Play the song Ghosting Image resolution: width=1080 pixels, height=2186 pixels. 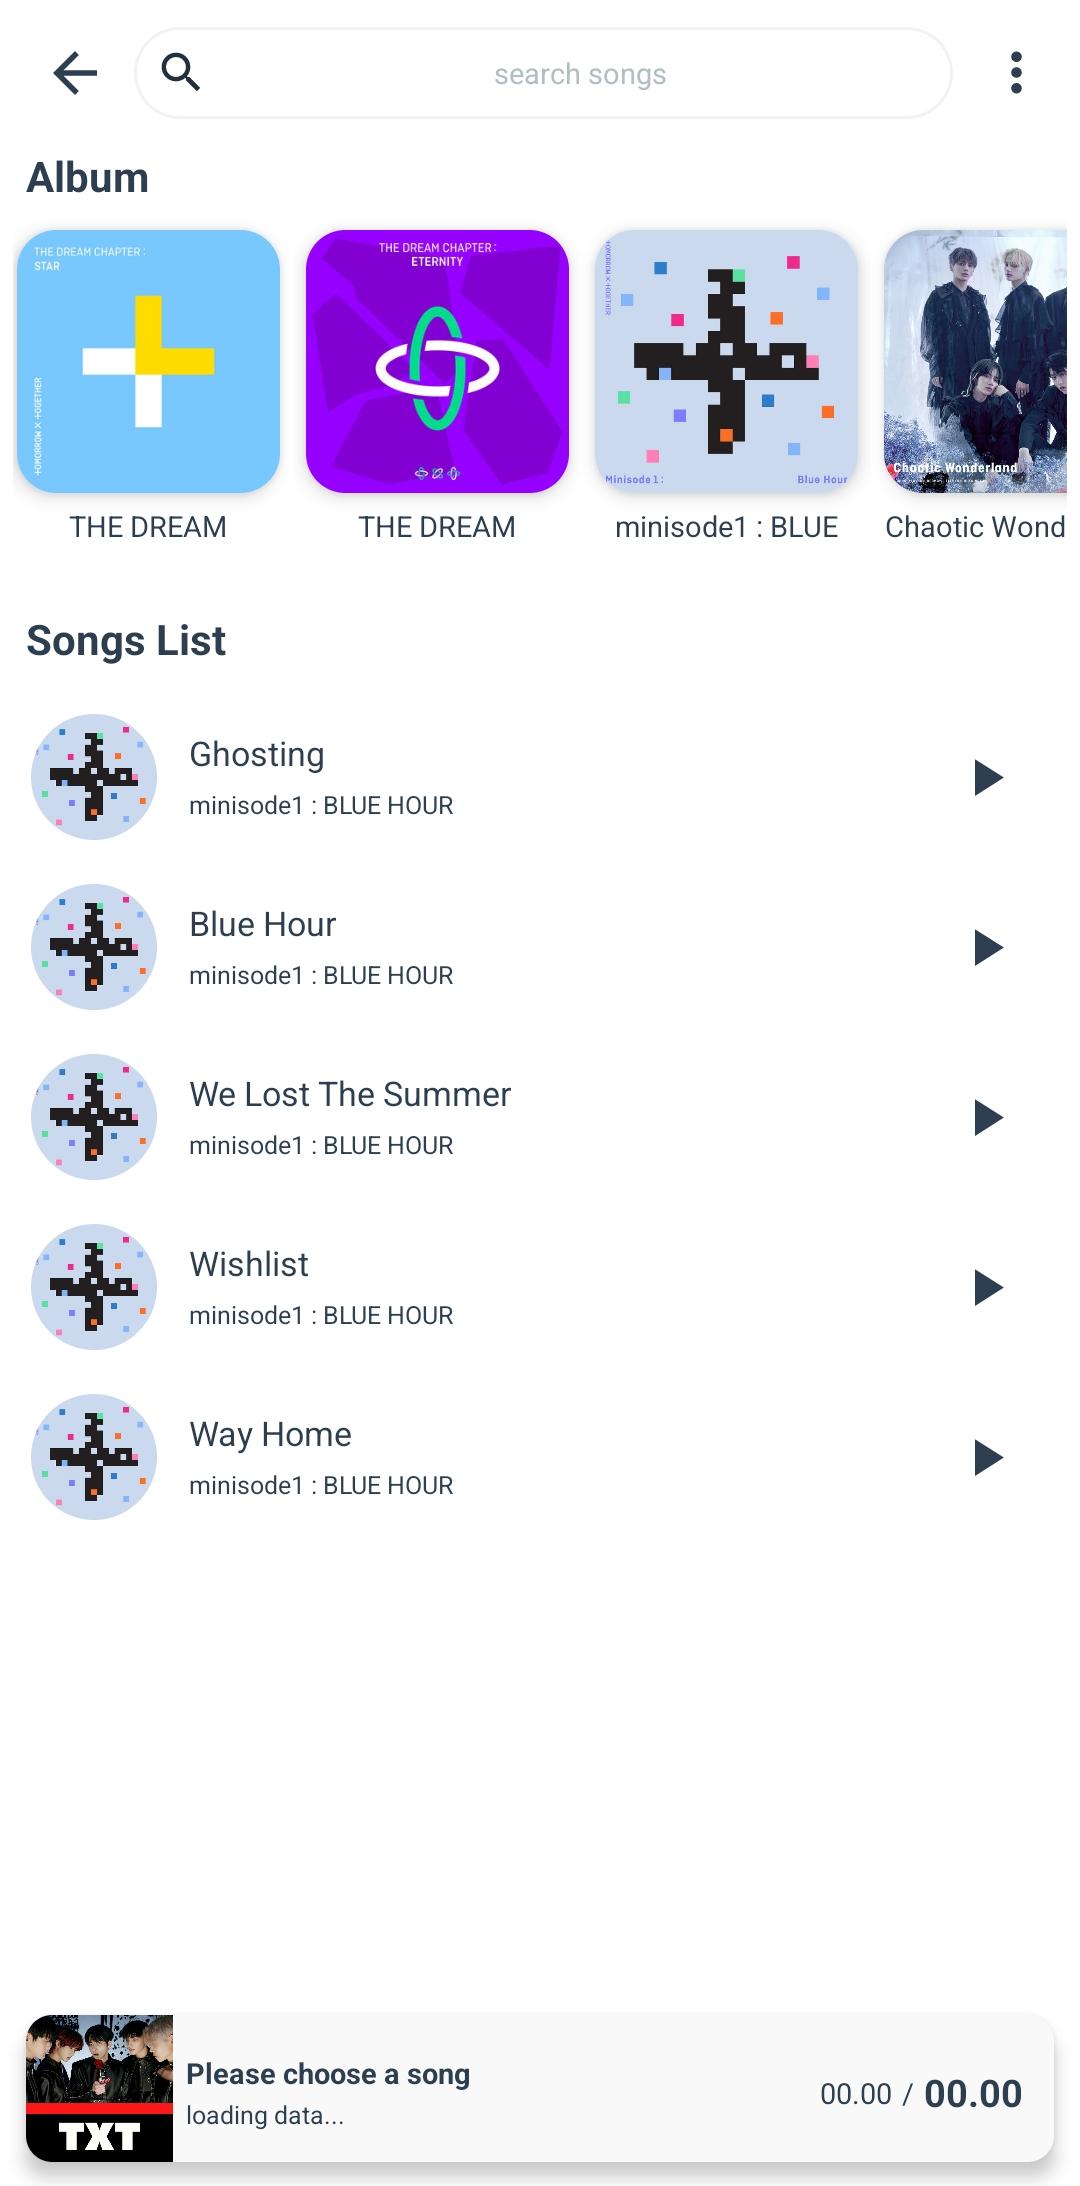(988, 777)
